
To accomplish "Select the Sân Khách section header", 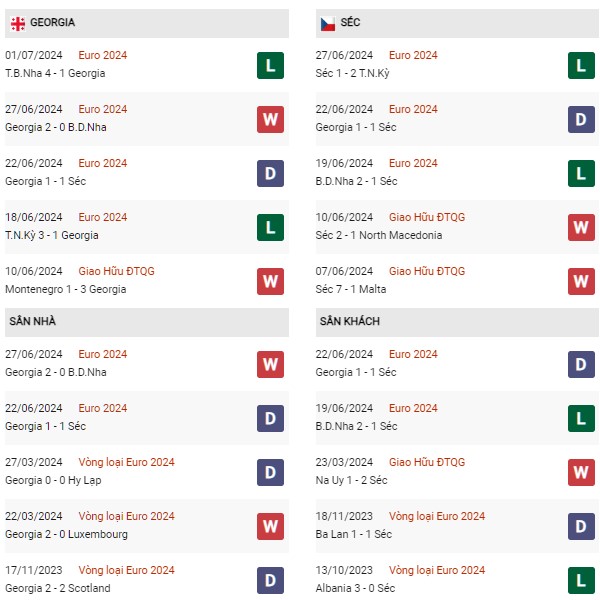I will click(x=349, y=321).
